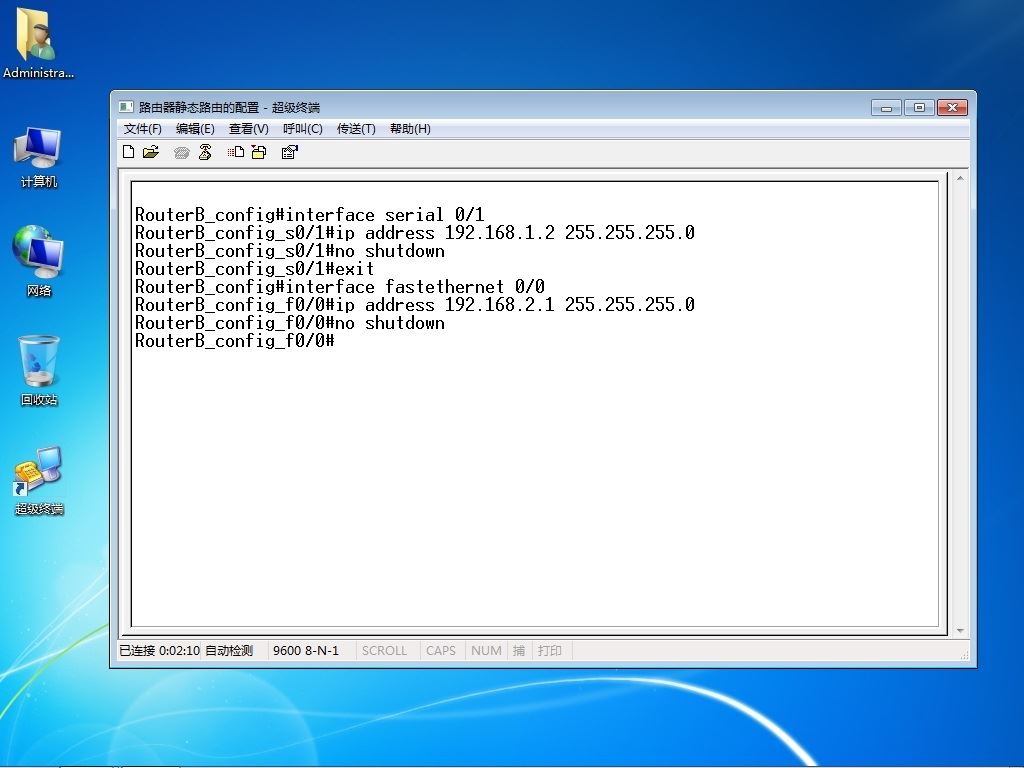Click the scrollbar up arrow in terminal
The width and height of the screenshot is (1024, 768).
[960, 178]
